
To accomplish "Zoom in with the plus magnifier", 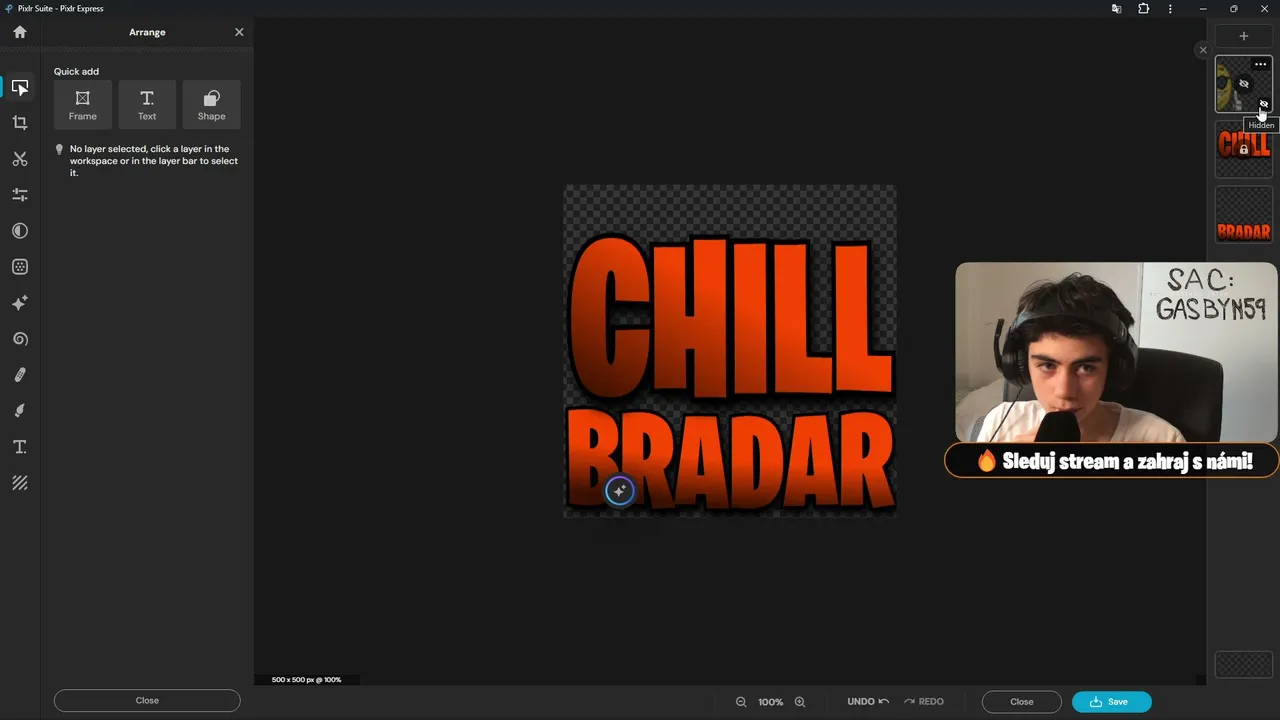I will click(x=800, y=702).
